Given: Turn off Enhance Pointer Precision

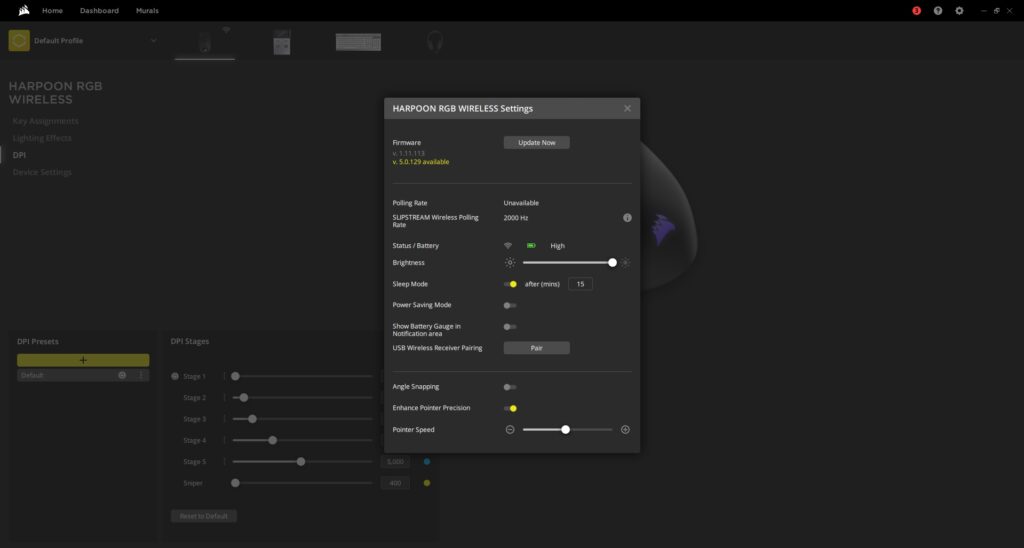Looking at the screenshot, I should tap(510, 408).
